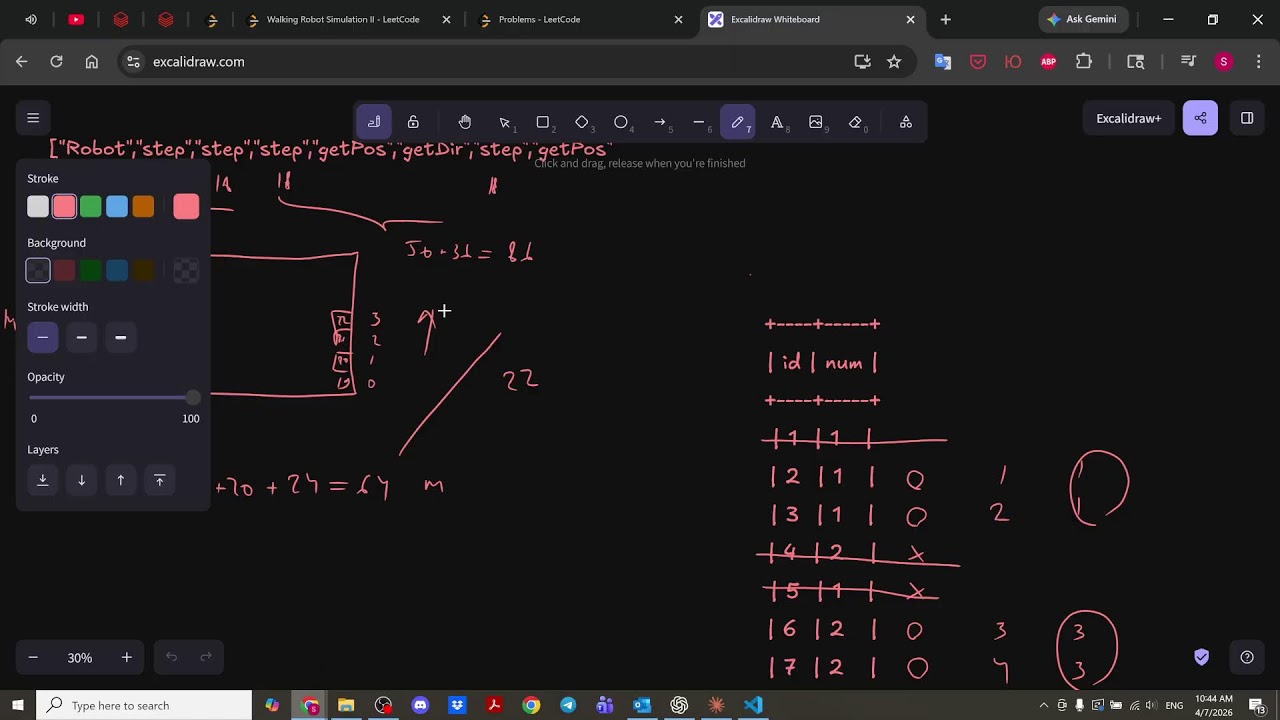Select the Text tool
Viewport: 1280px width, 720px height.
click(x=777, y=122)
